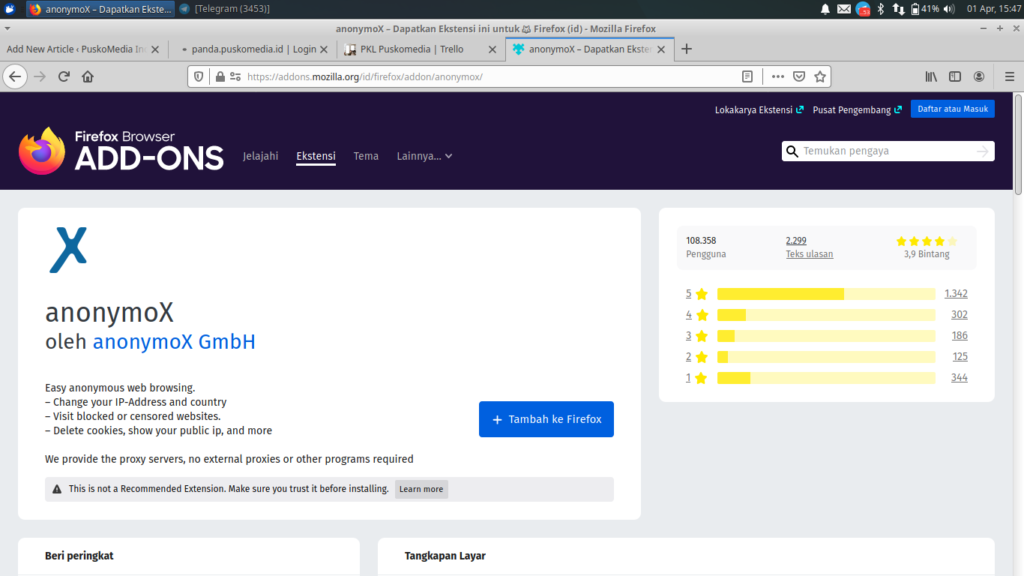
Task: Click the Bluetooth tray icon
Action: [880, 9]
